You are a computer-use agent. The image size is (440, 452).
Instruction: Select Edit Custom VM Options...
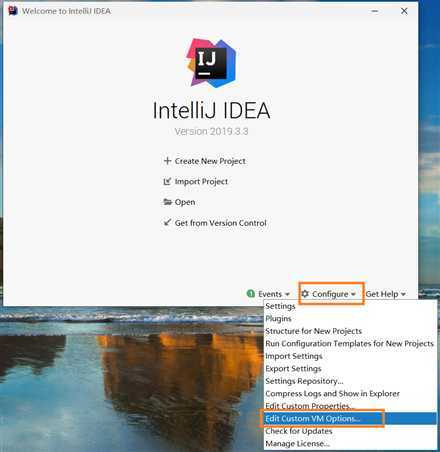coord(350,419)
